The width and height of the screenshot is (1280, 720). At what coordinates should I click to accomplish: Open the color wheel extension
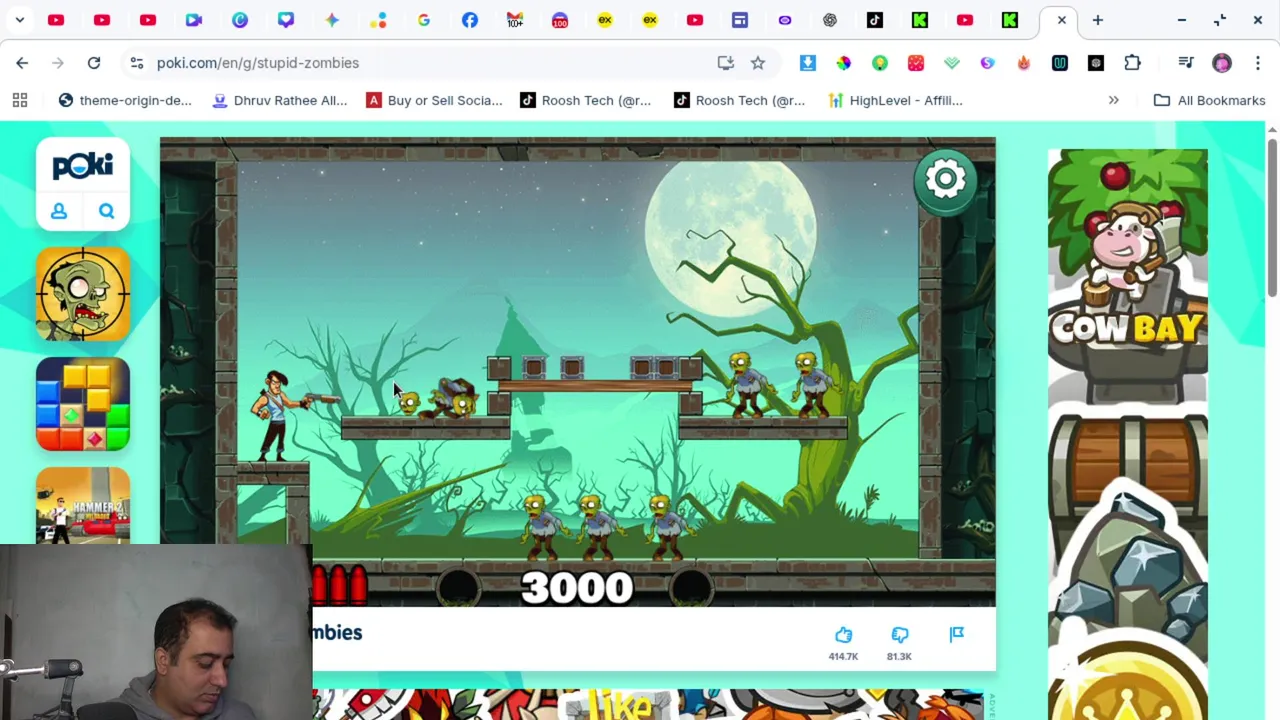pos(843,63)
